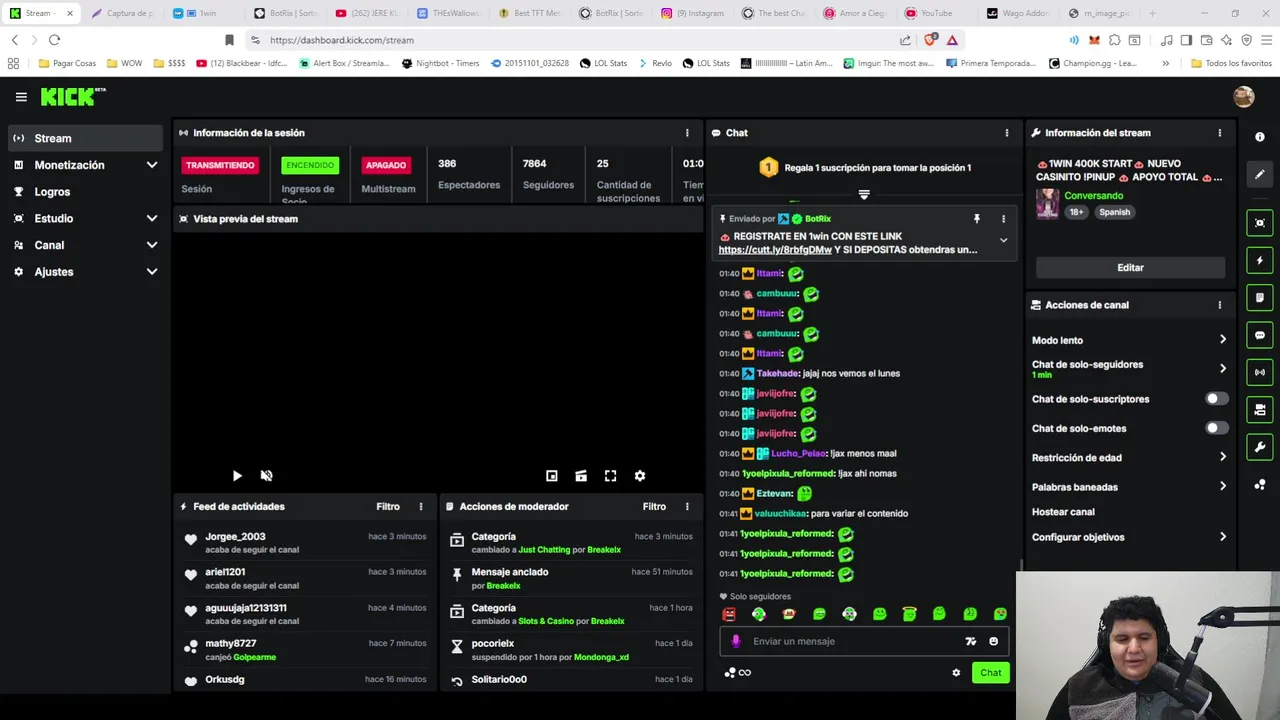The image size is (1280, 720).
Task: Toggle the stream preview panel icon
Action: [x=1260, y=223]
